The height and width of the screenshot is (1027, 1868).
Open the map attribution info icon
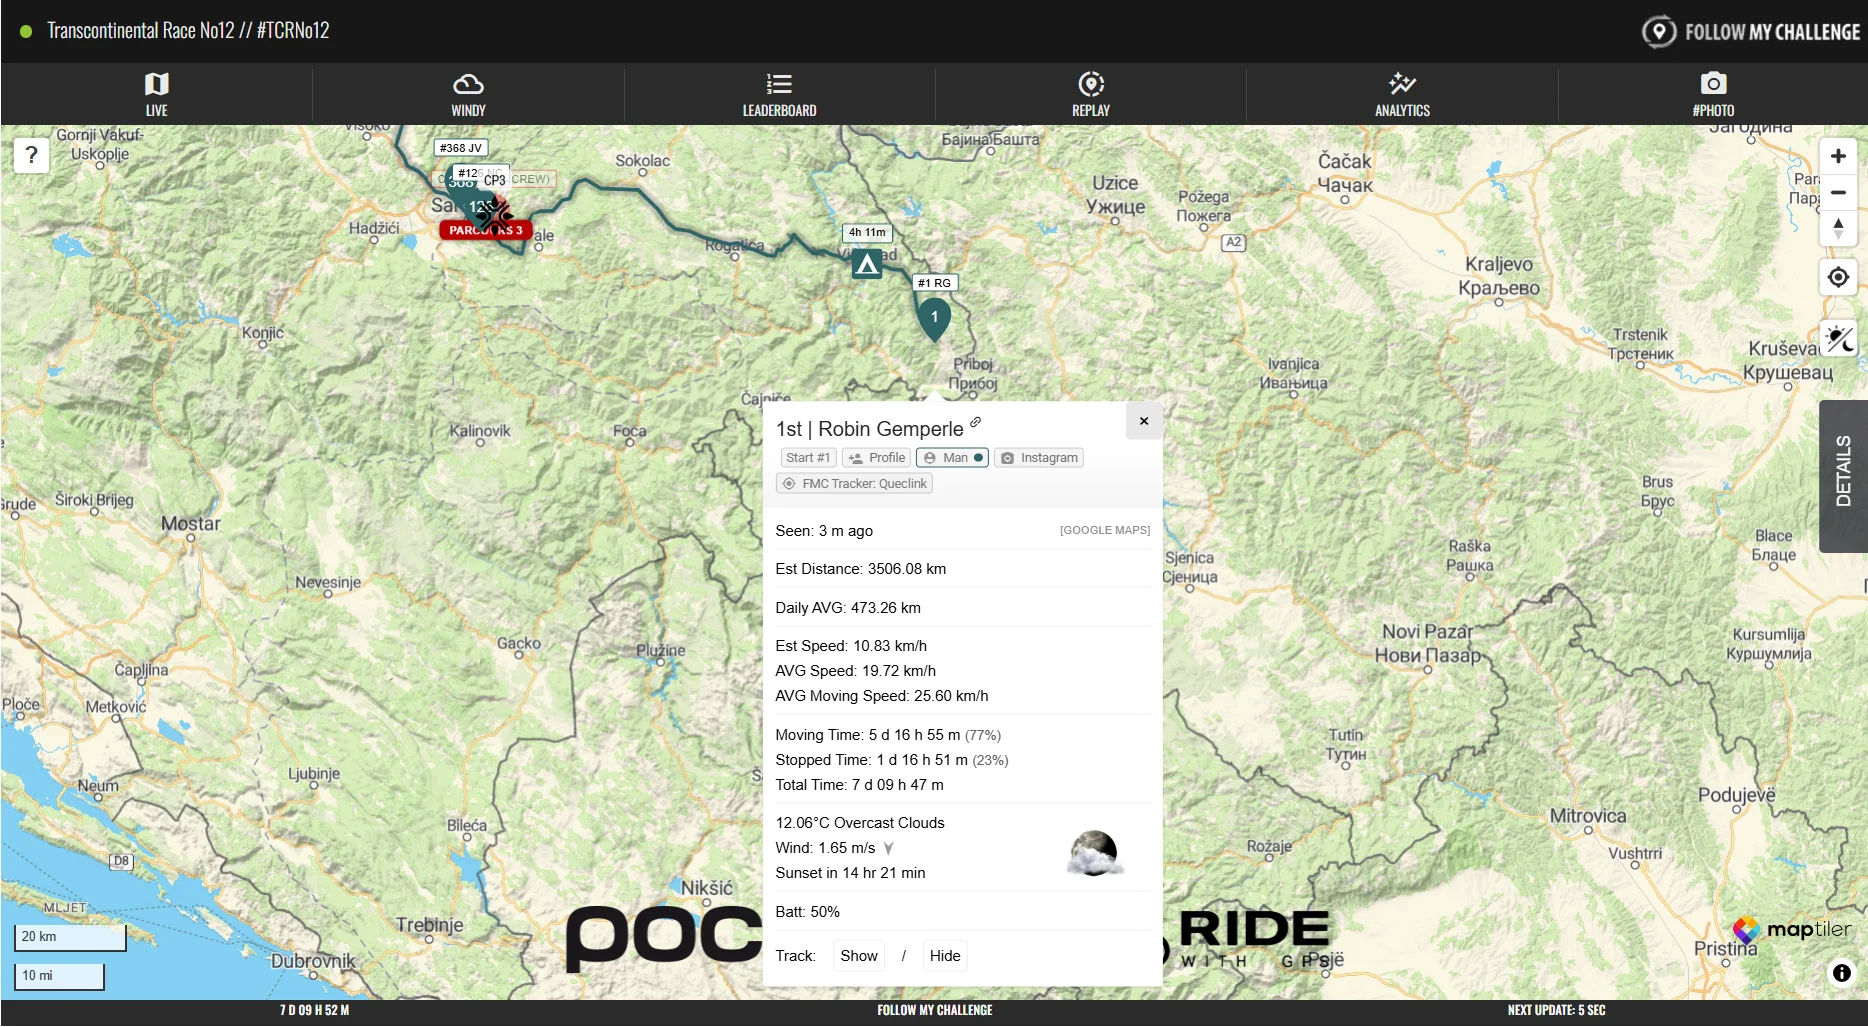pyautogui.click(x=1842, y=973)
